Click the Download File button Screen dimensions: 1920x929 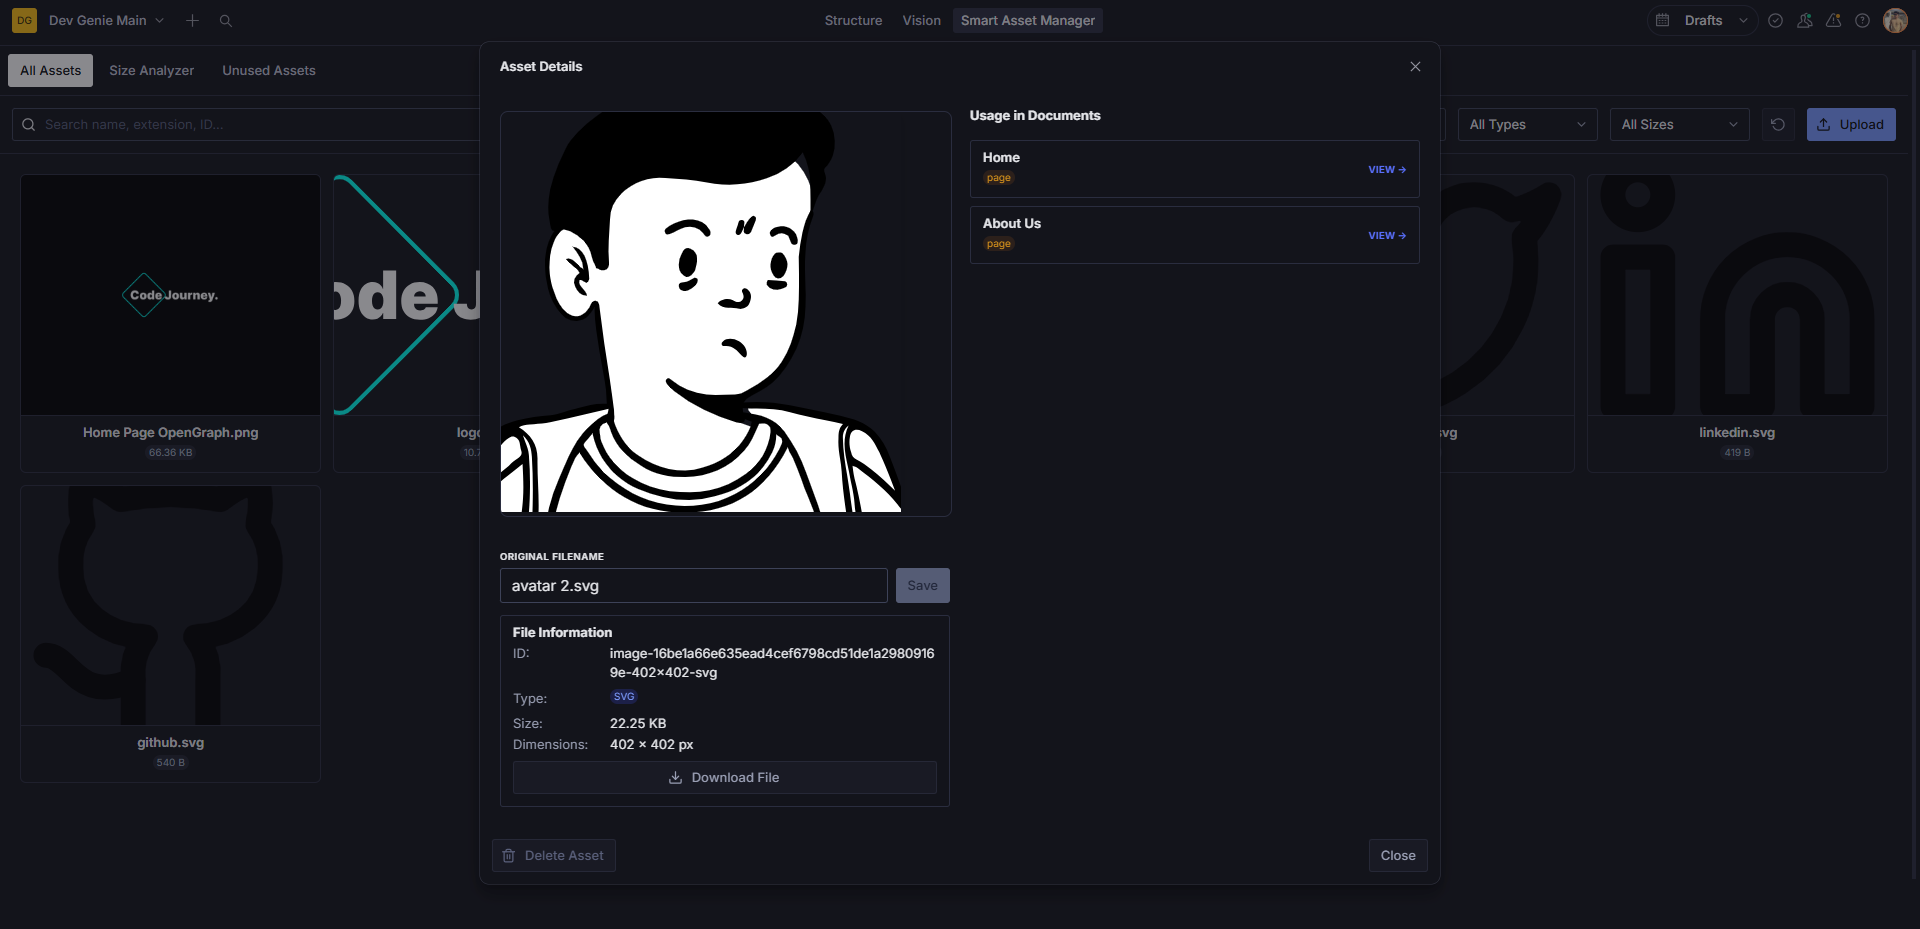(x=724, y=777)
